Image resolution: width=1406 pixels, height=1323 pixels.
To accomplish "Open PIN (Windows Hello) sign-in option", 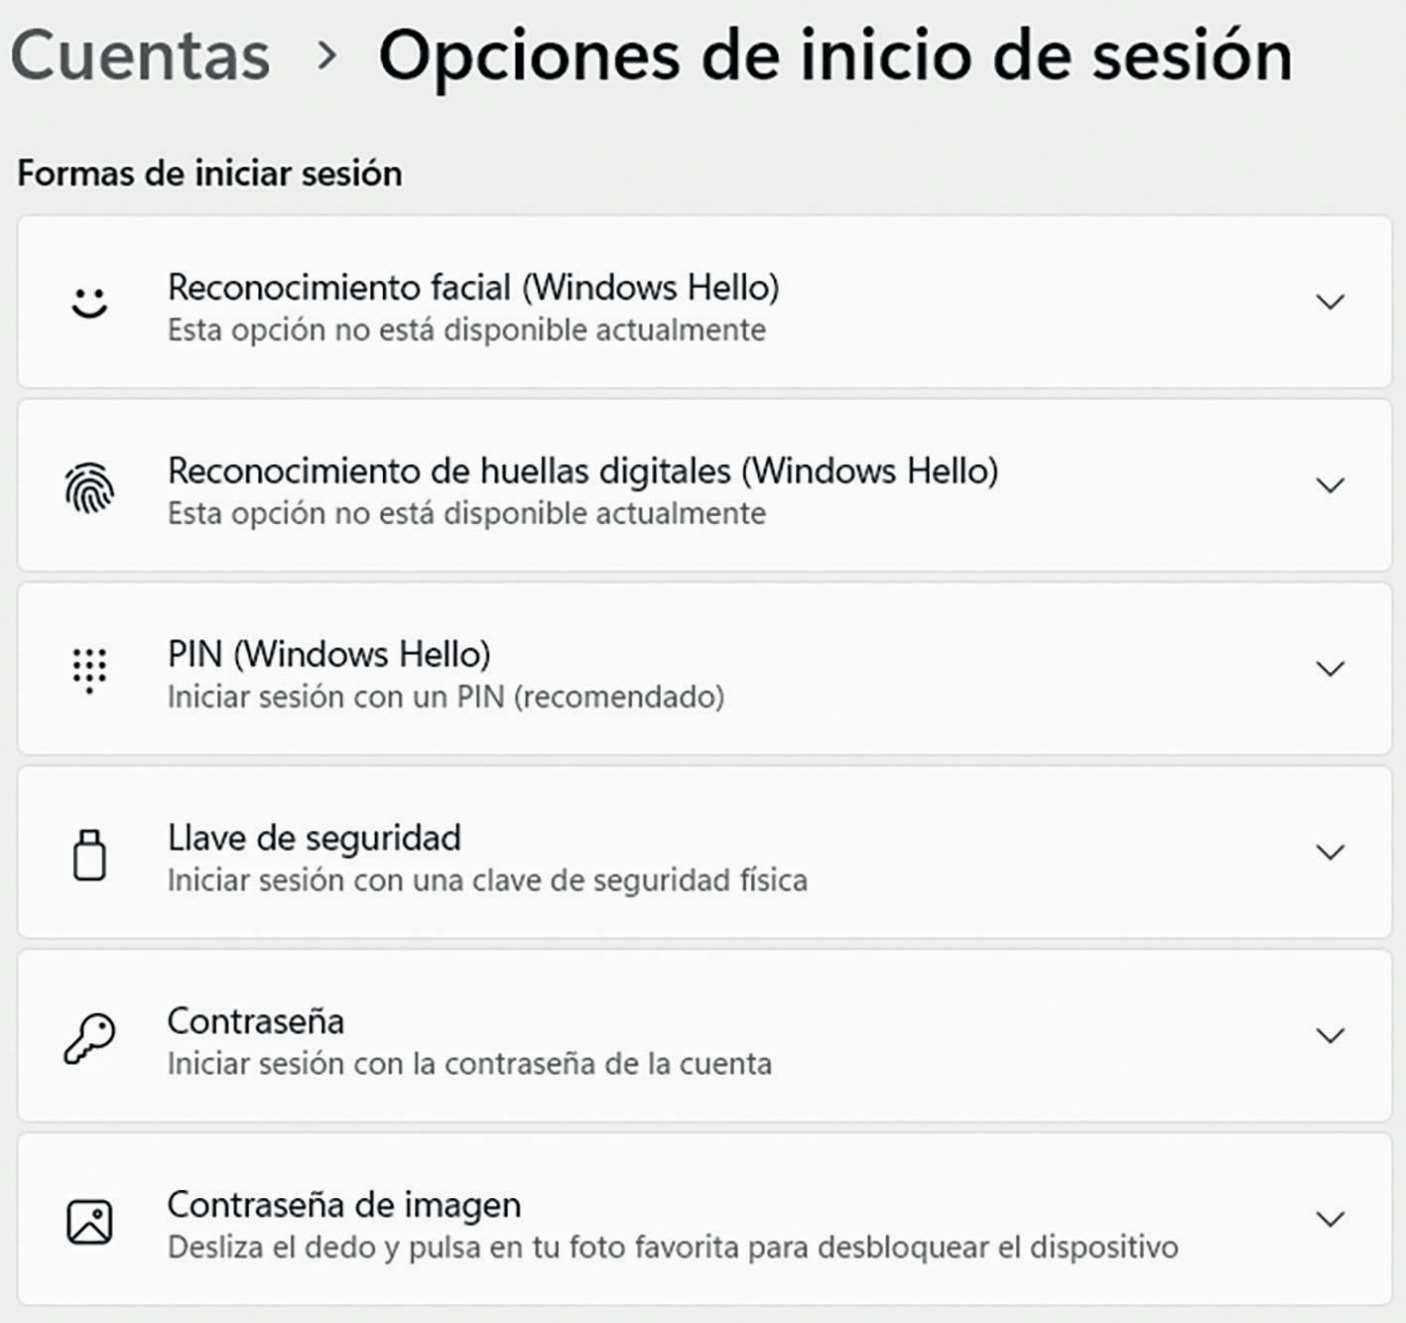I will [x=329, y=654].
